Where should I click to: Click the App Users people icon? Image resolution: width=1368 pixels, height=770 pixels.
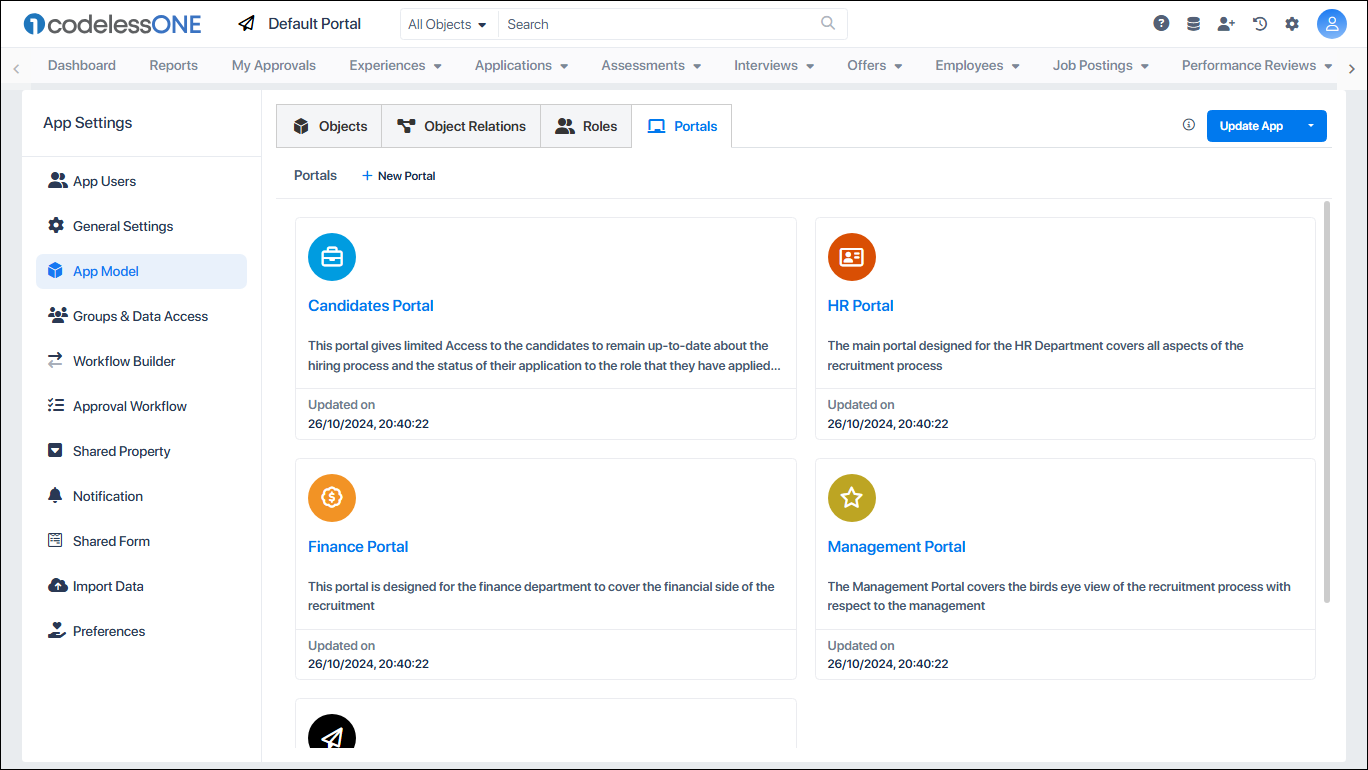tap(57, 181)
